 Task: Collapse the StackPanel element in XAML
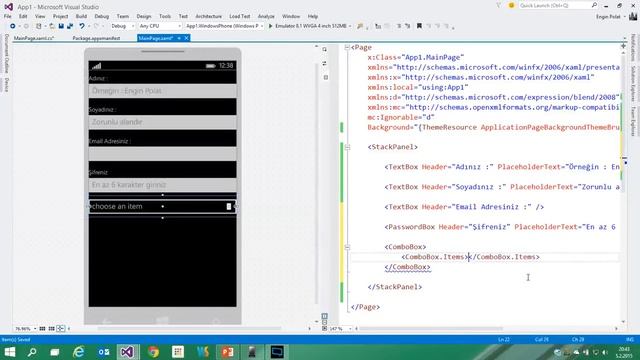[x=347, y=147]
